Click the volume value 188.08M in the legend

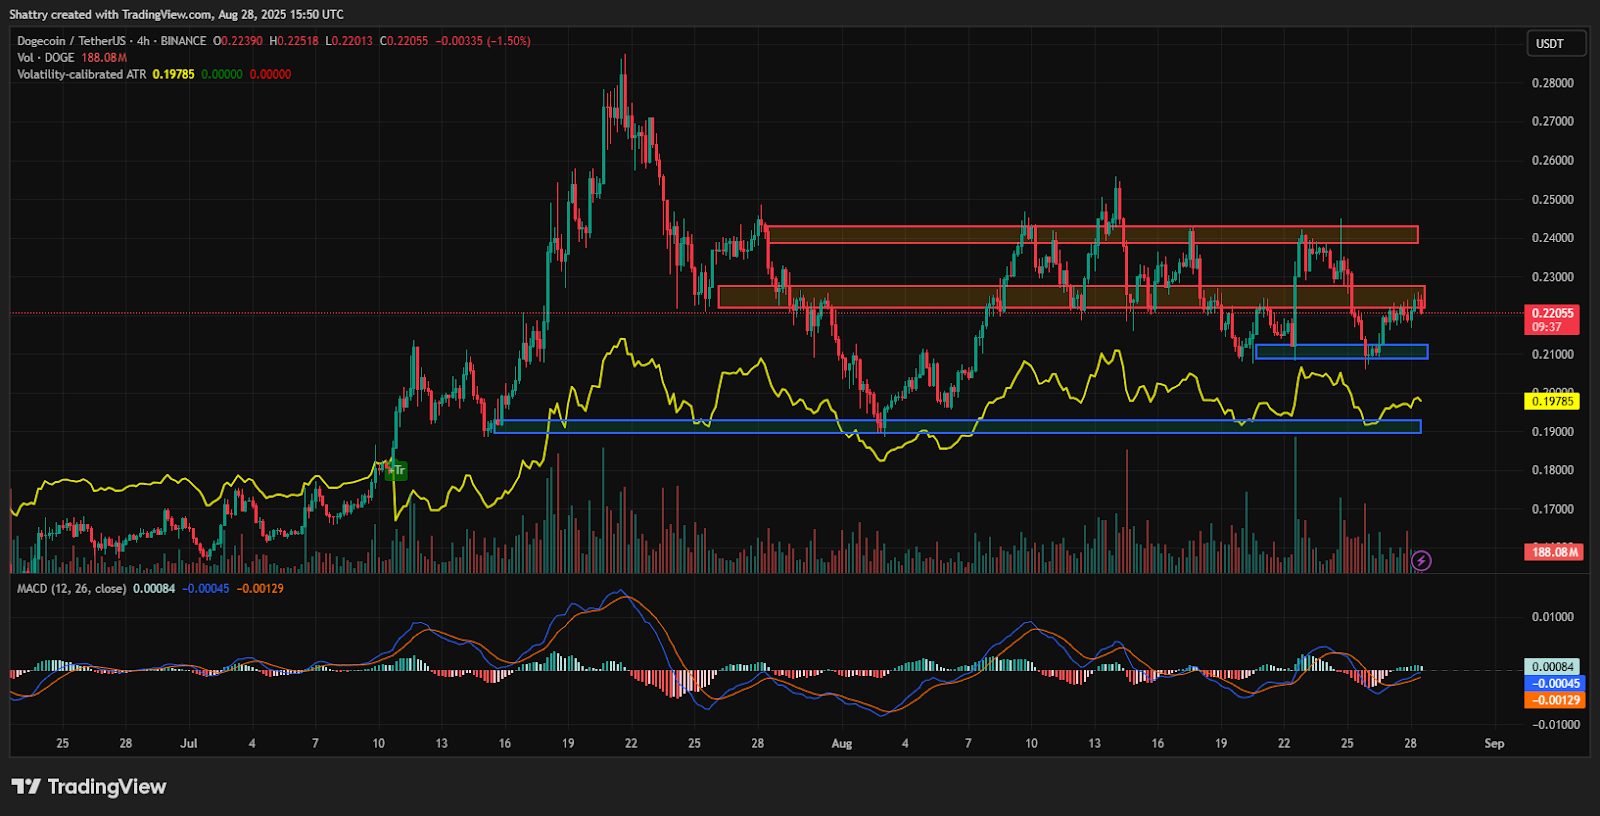(x=104, y=58)
